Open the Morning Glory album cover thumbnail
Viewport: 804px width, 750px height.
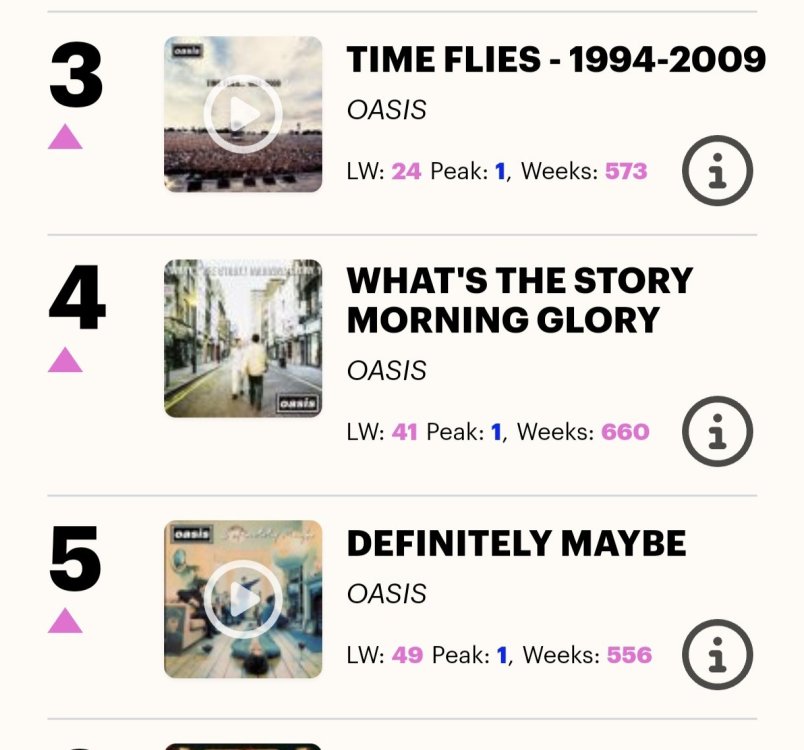tap(243, 338)
